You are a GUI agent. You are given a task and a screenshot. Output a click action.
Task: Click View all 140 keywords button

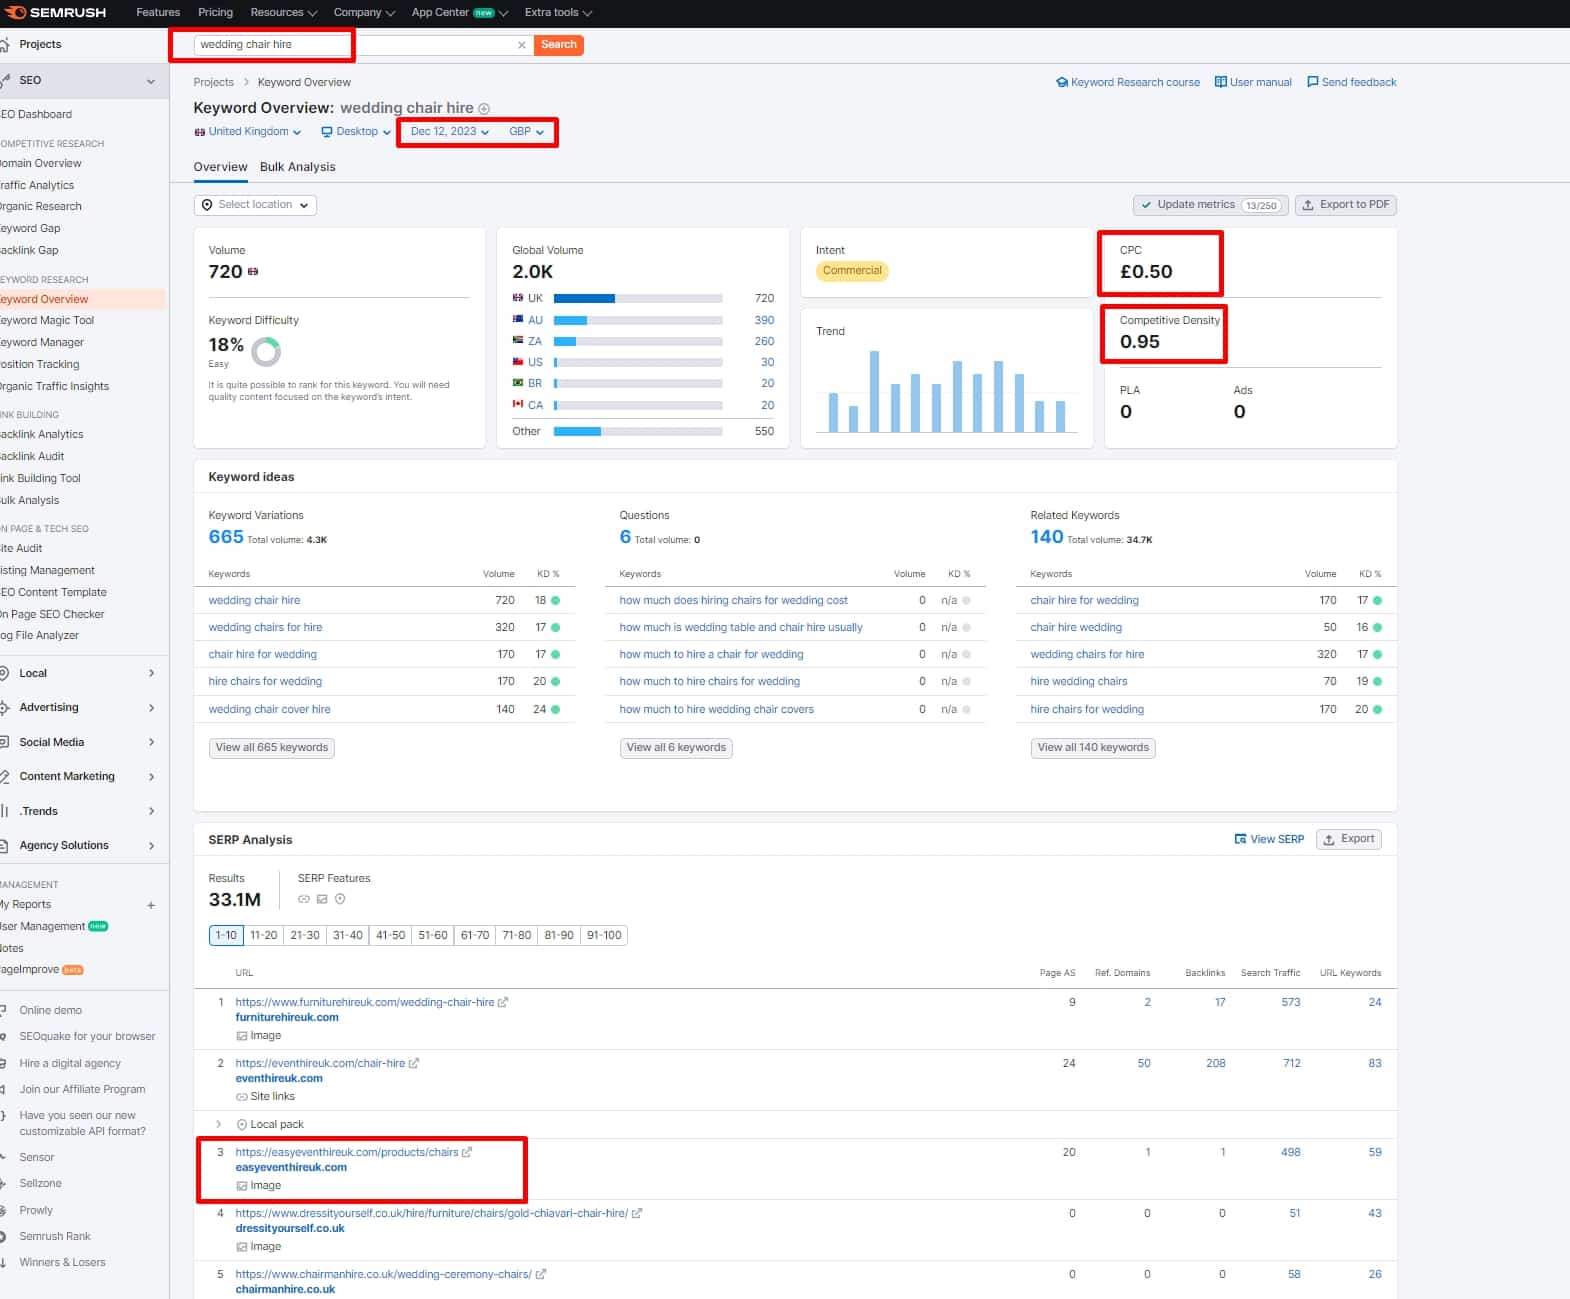click(x=1093, y=748)
